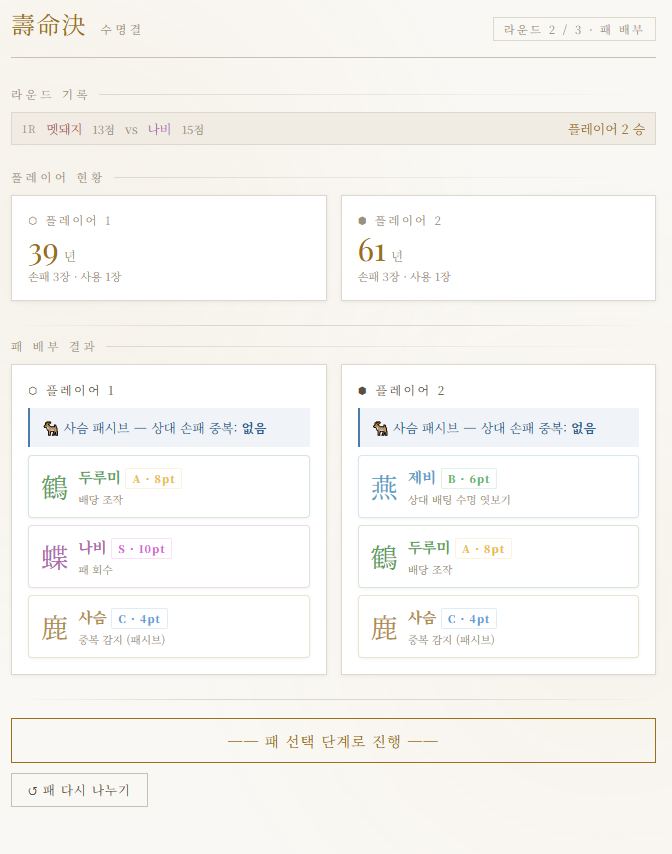
Task: Select Player 1's 두루미 card
Action: pos(169,486)
